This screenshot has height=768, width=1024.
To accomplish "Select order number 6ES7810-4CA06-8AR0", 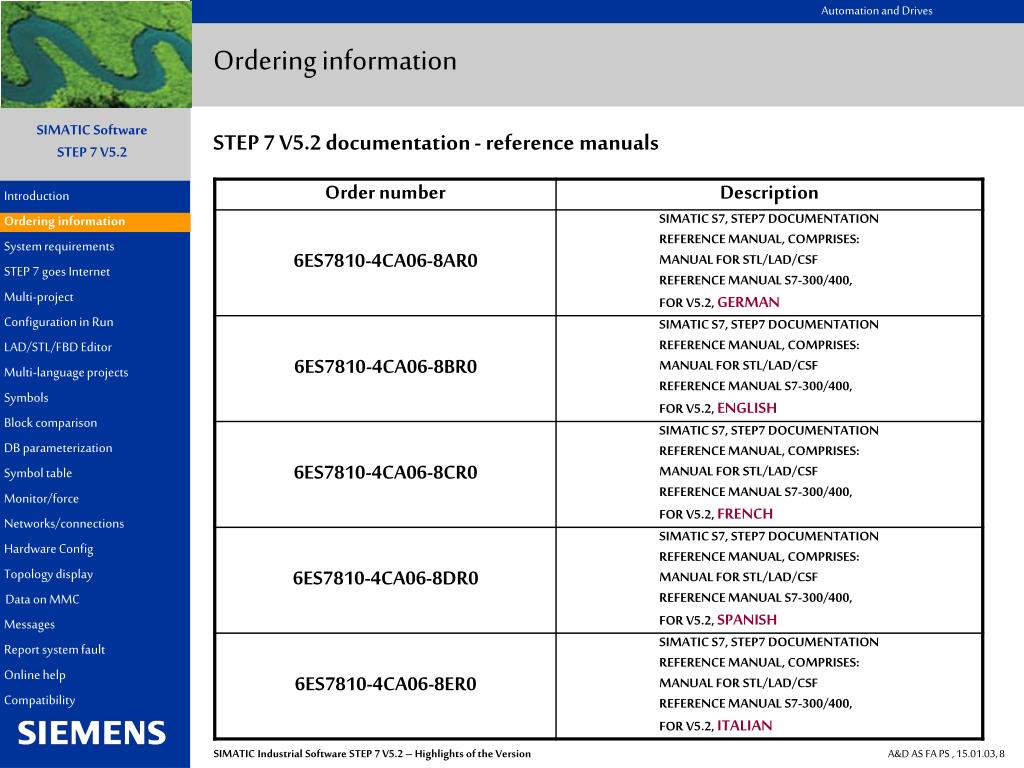I will tap(385, 261).
